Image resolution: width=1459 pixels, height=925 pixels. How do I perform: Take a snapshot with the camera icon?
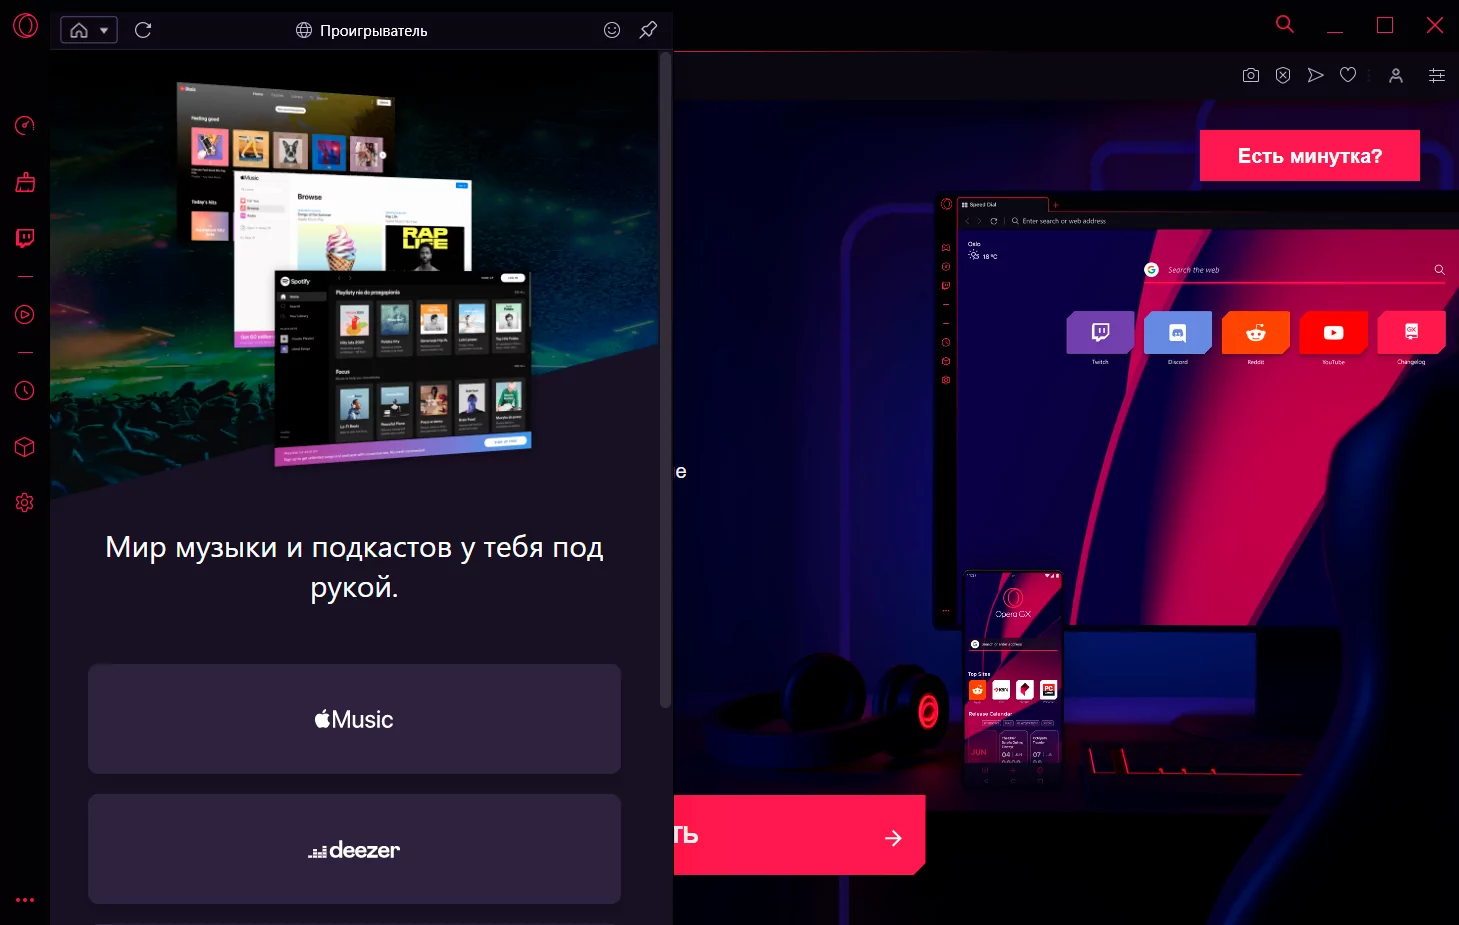(x=1251, y=75)
